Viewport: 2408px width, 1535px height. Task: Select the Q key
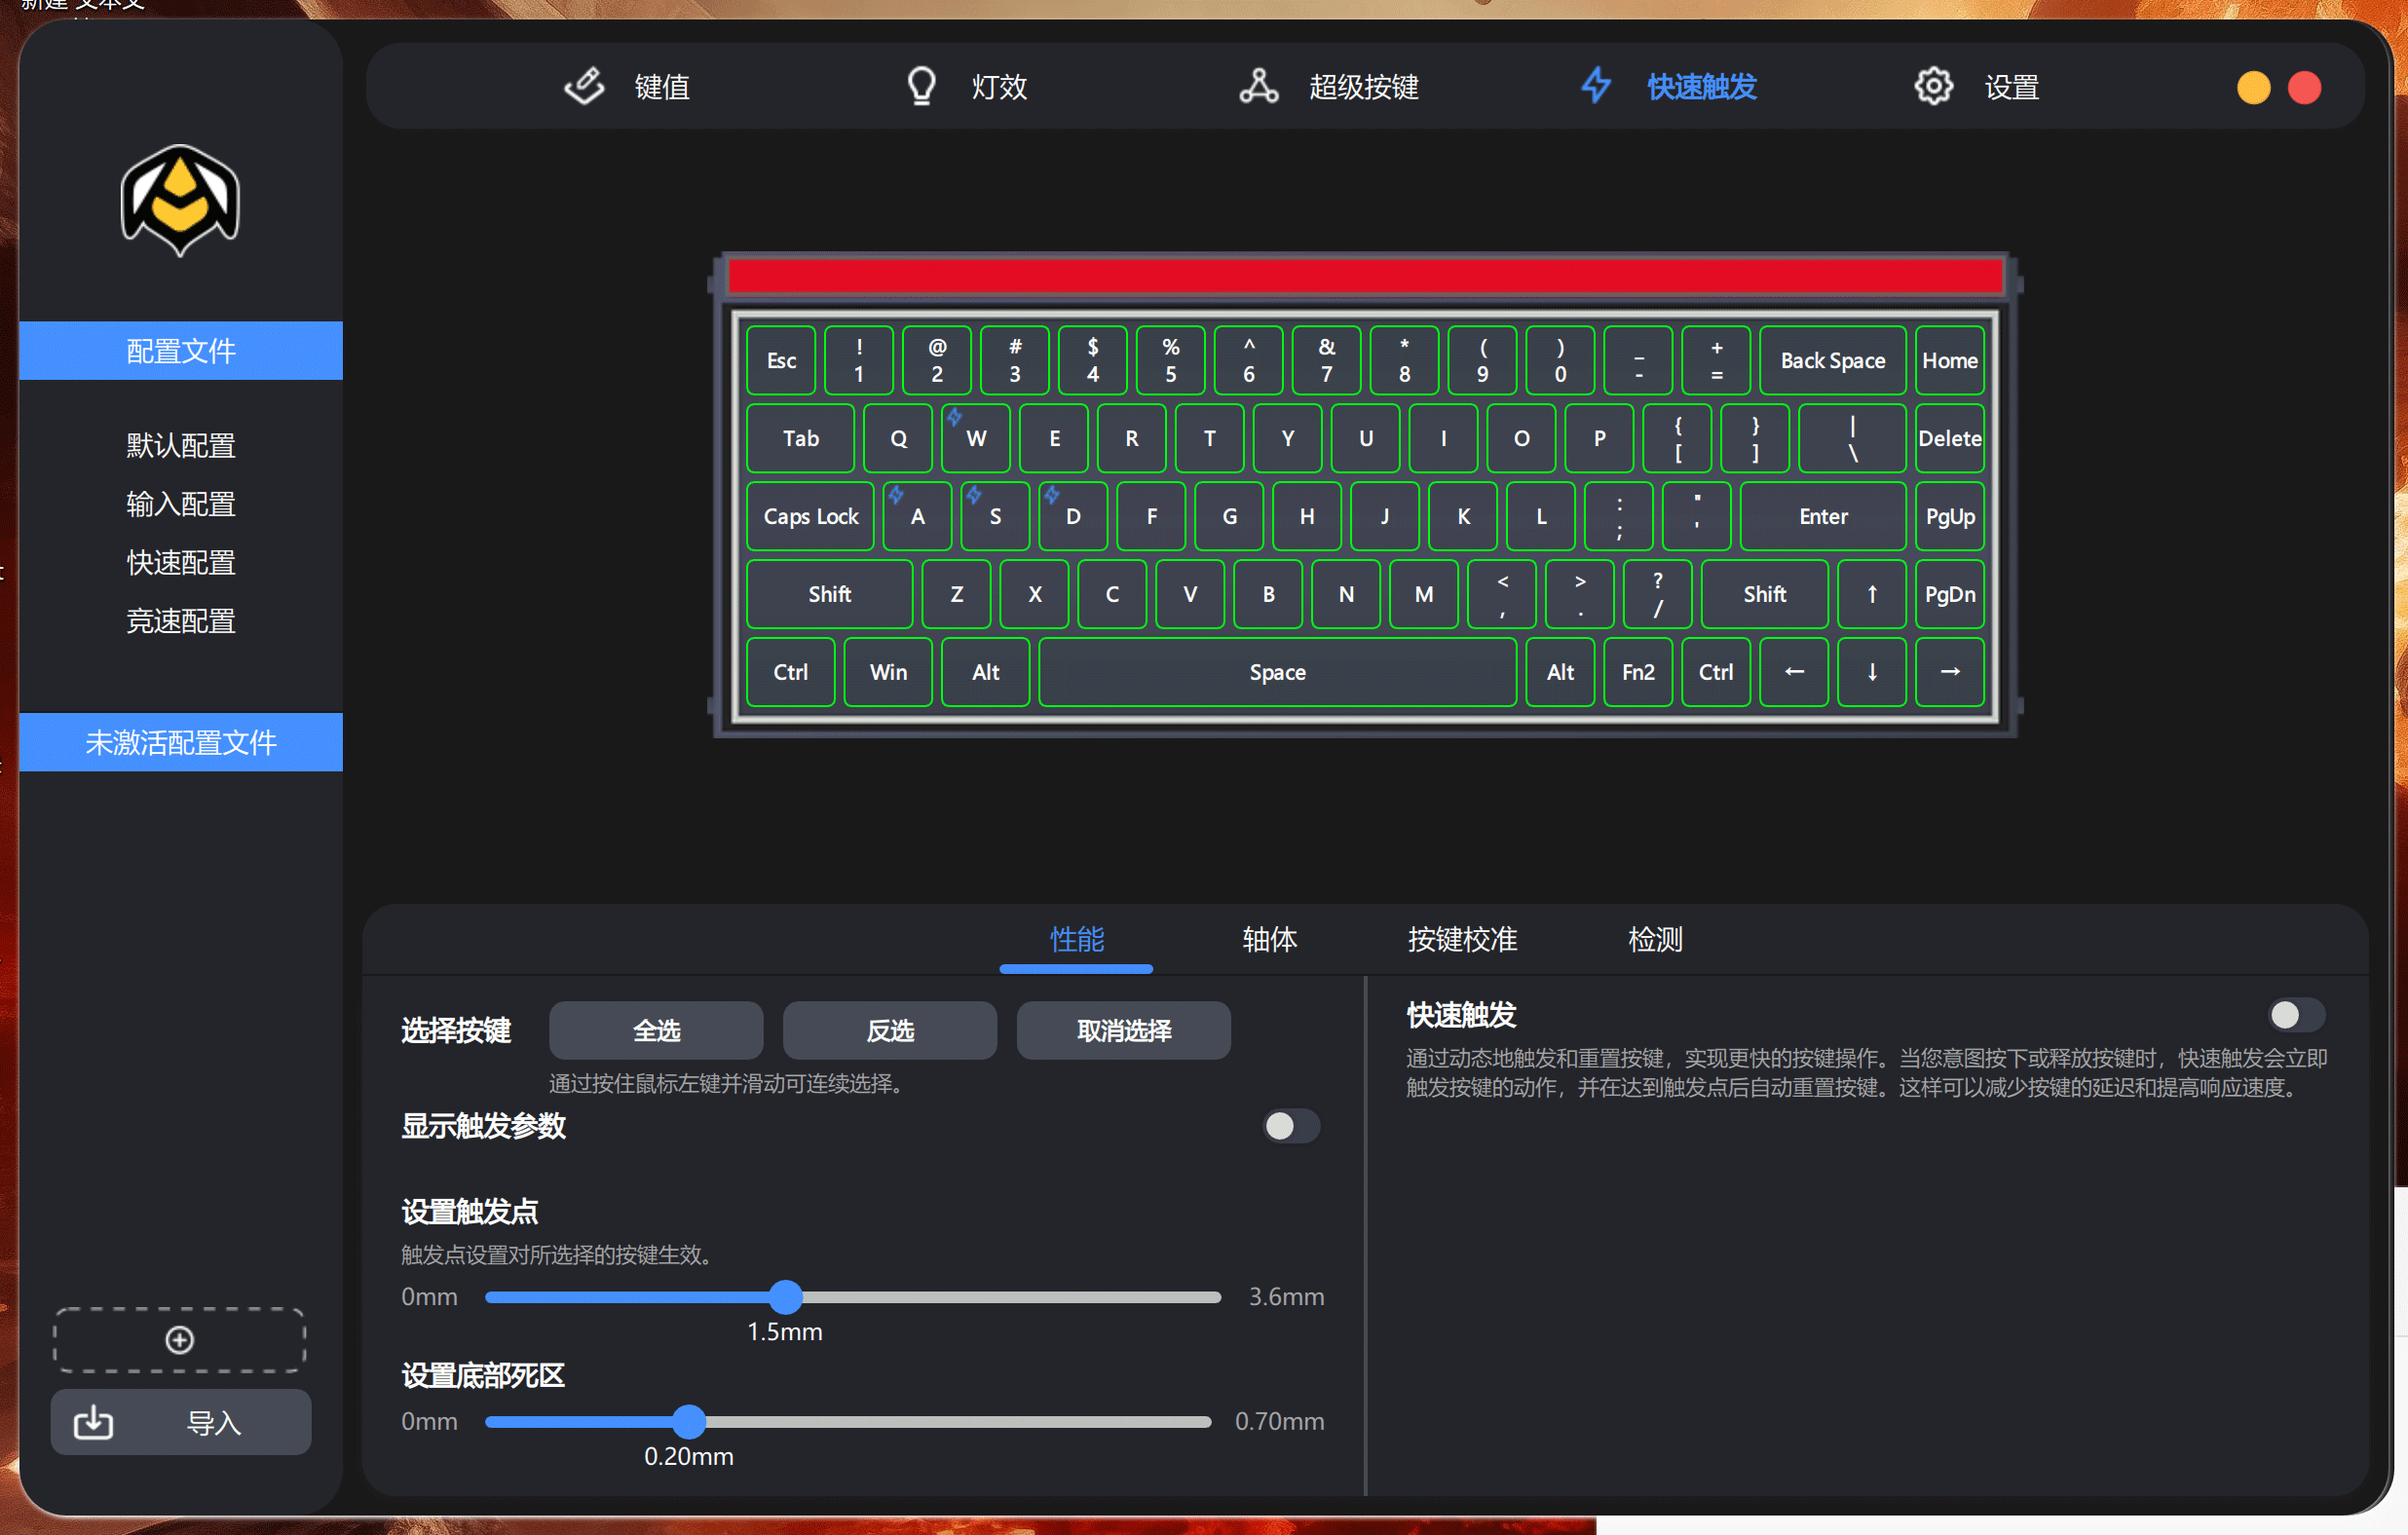pyautogui.click(x=898, y=438)
